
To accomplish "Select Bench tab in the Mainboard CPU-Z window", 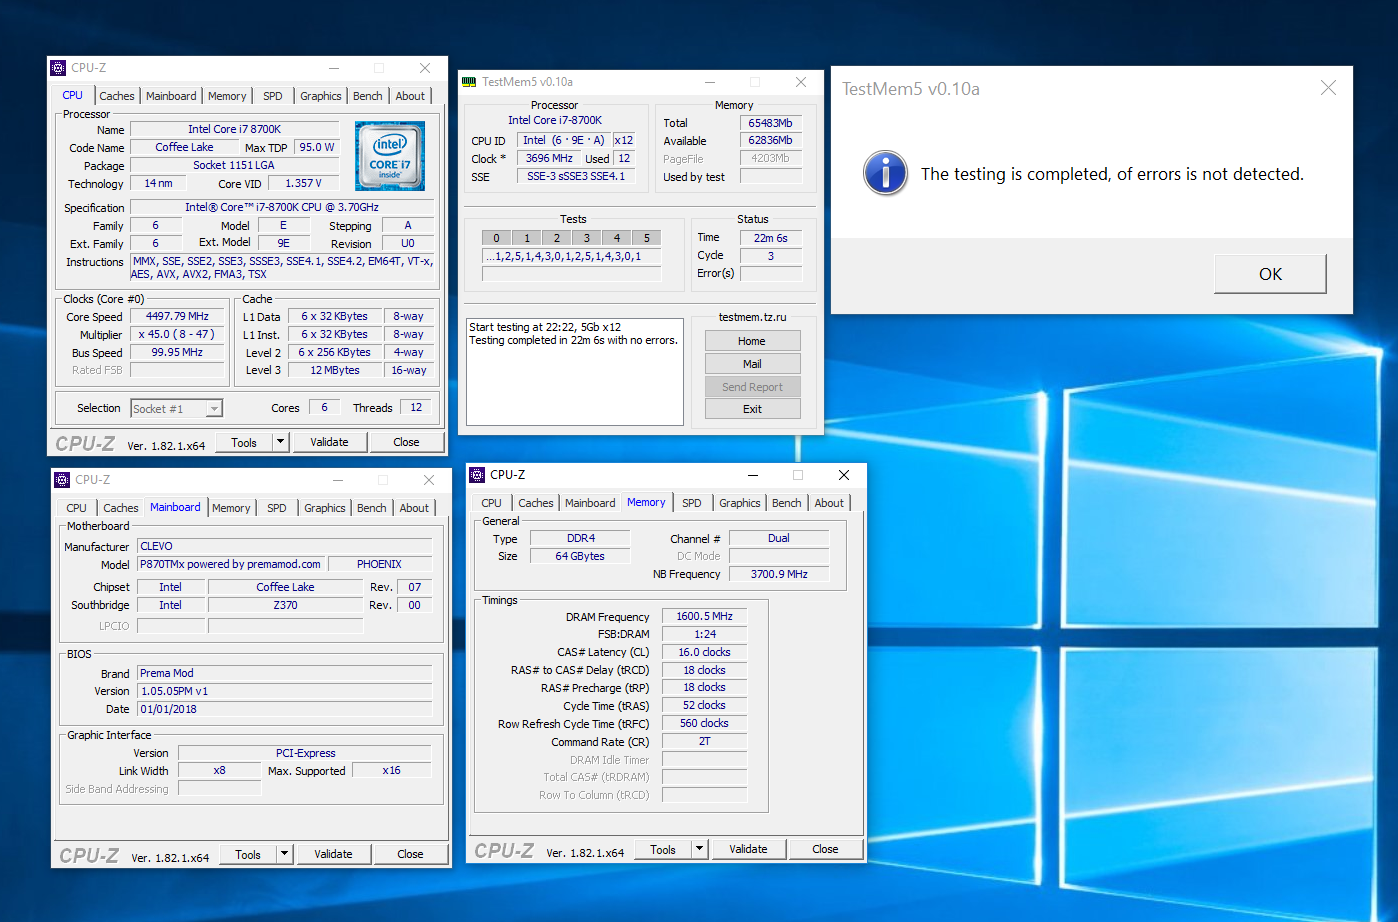I will click(x=372, y=508).
